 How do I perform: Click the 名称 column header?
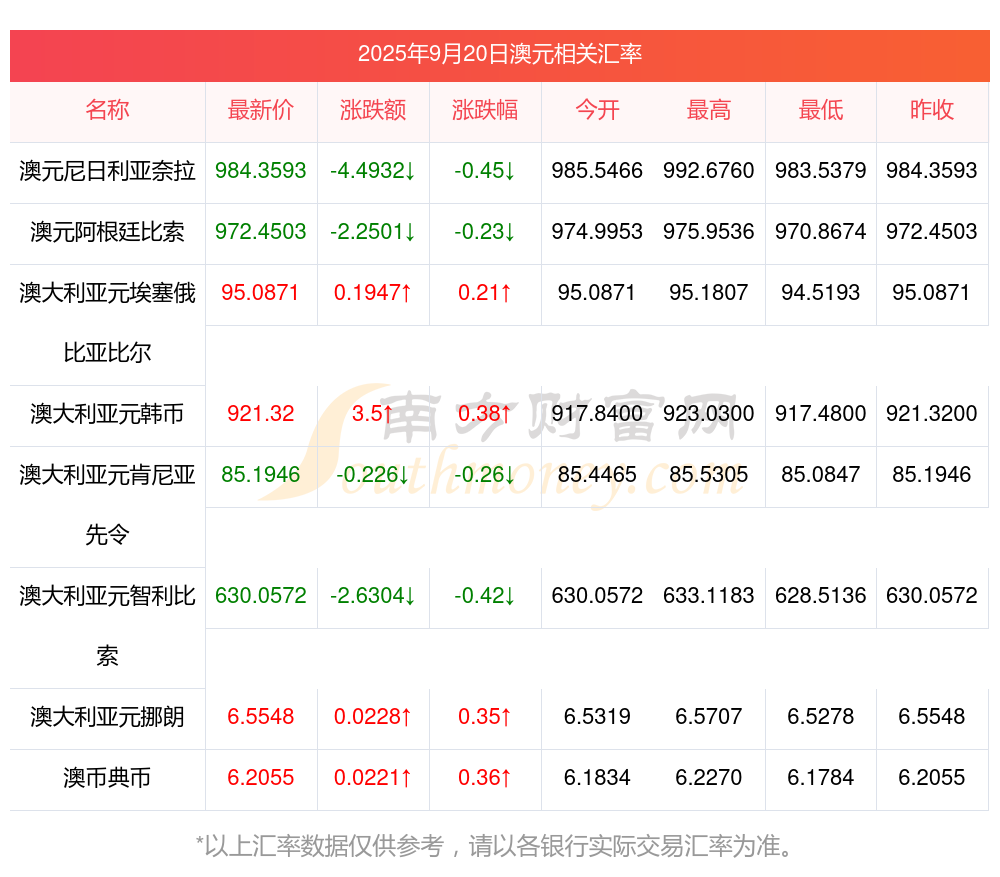[x=107, y=110]
